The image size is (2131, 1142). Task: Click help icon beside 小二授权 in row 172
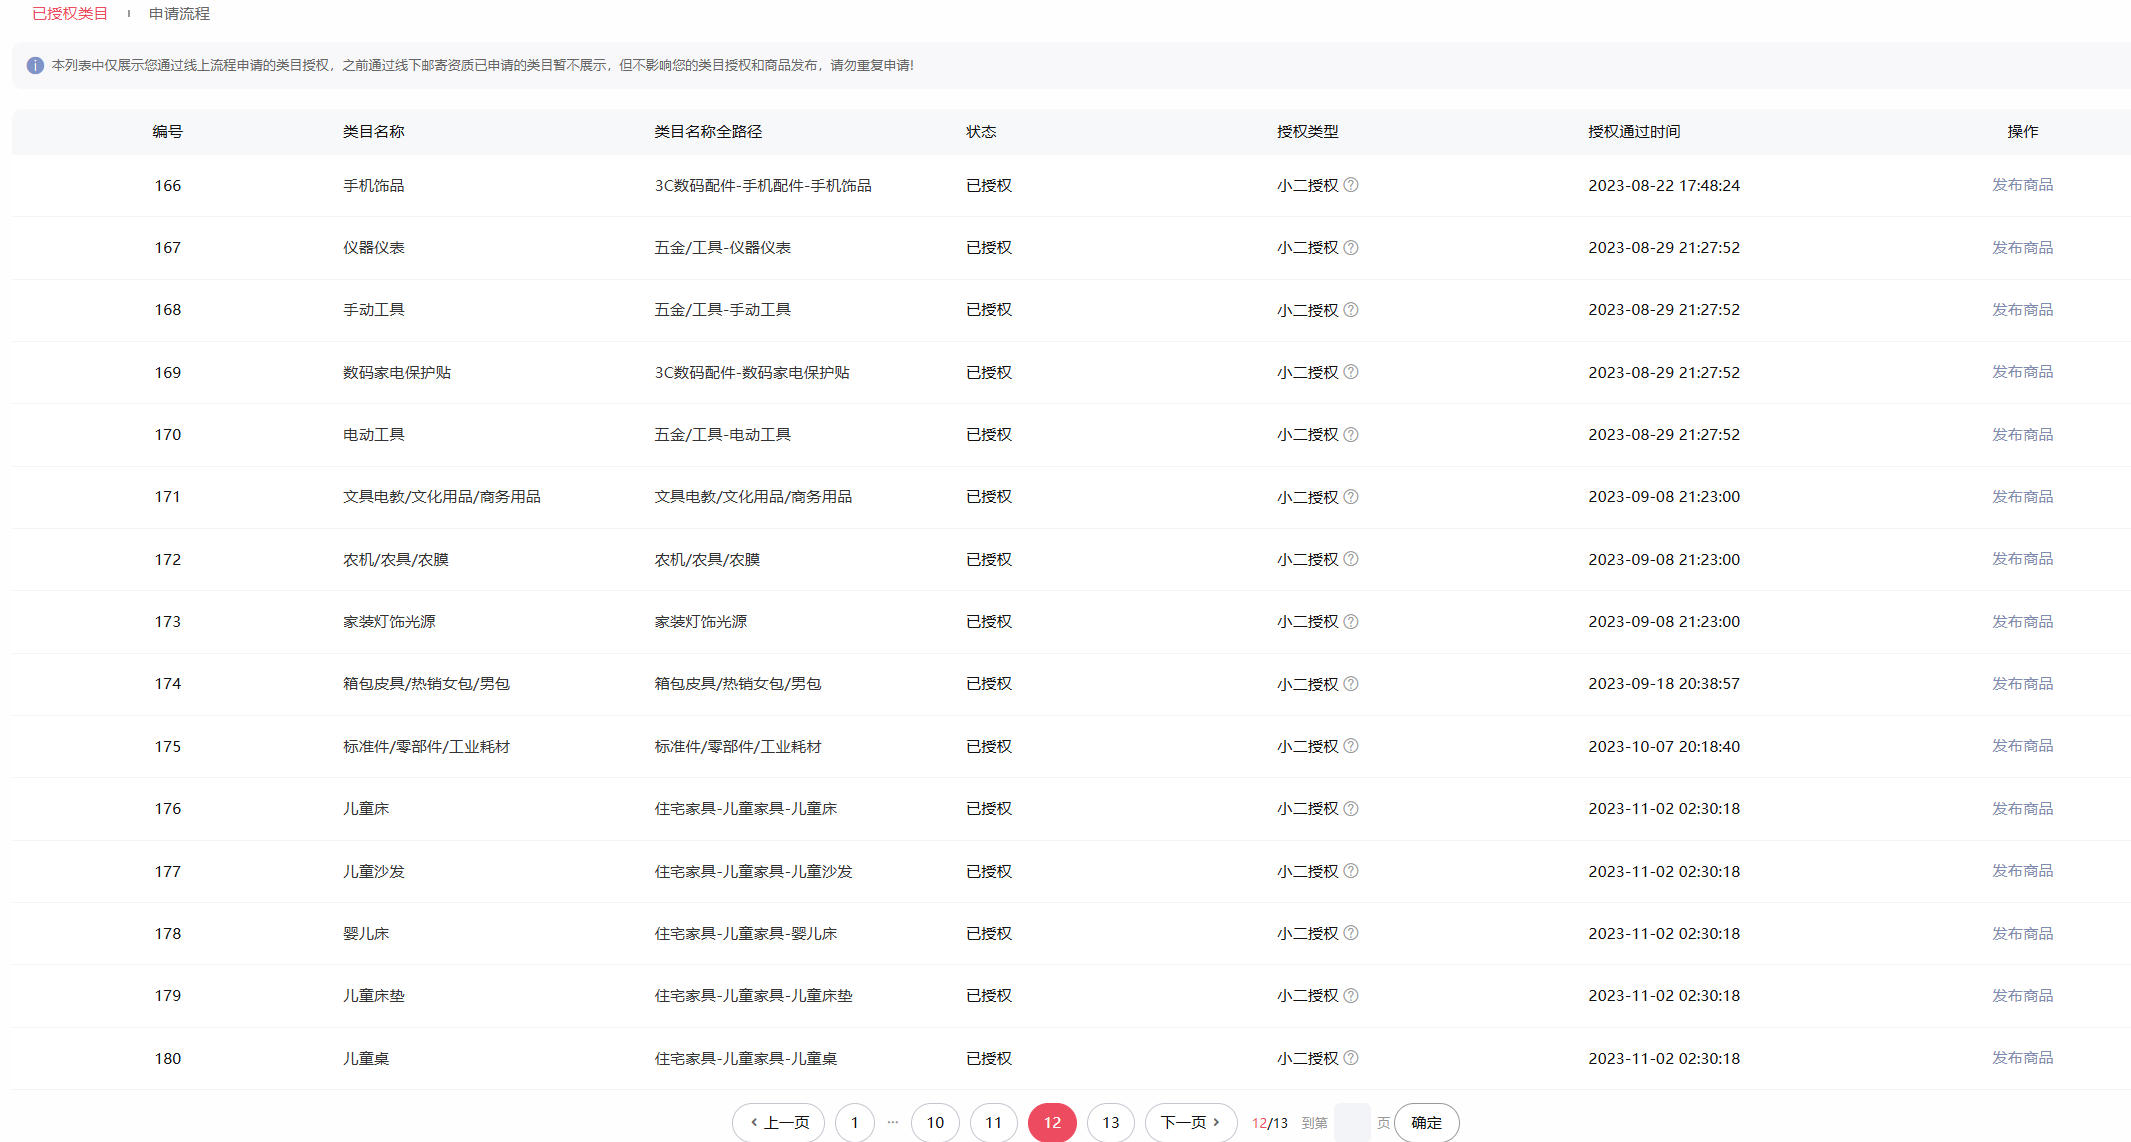1350,559
